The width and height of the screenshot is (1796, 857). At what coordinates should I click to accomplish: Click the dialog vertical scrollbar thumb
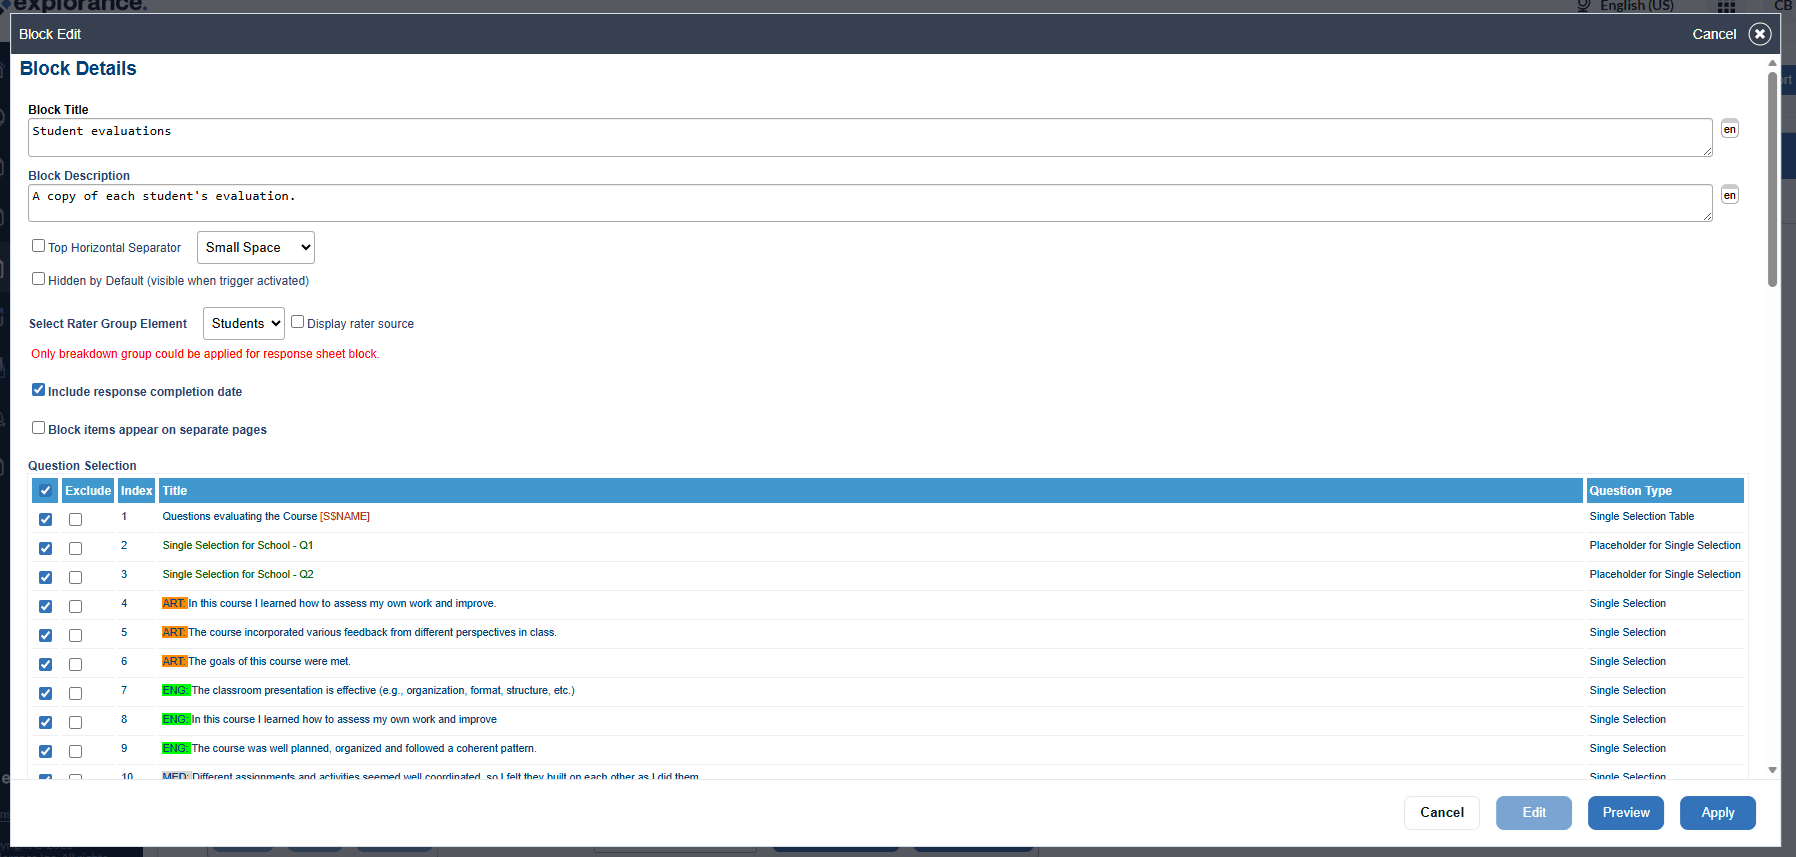click(x=1772, y=180)
